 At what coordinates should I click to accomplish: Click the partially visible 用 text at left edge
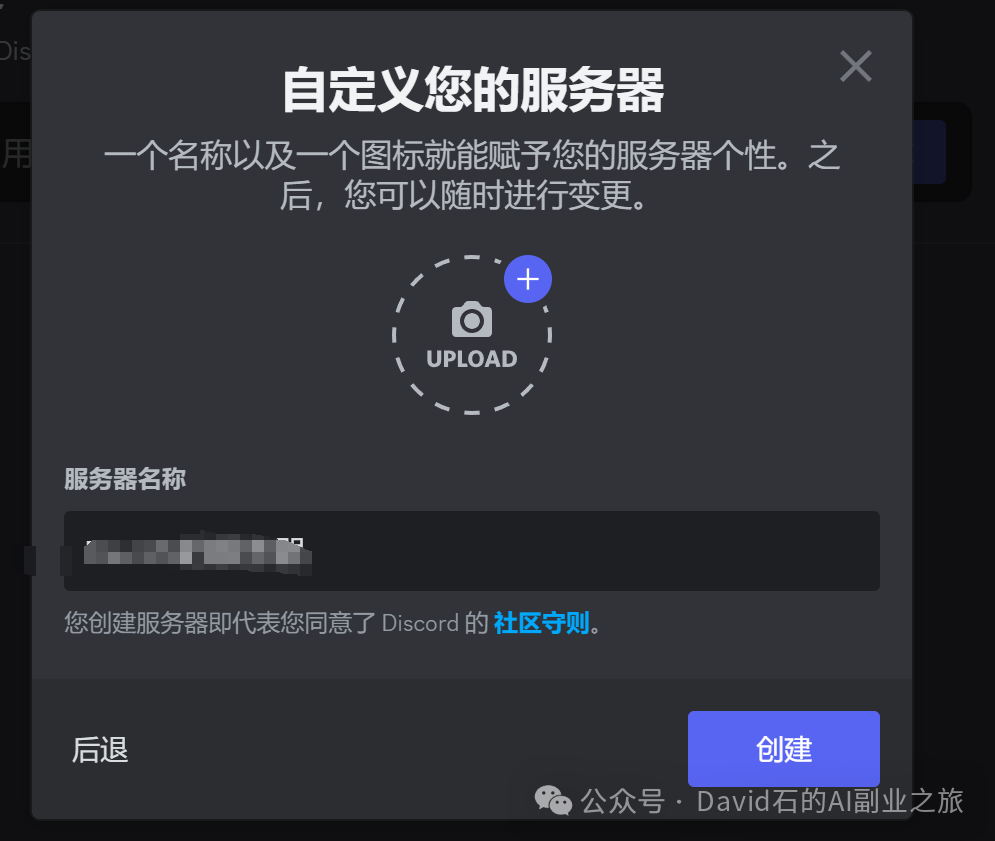16,154
